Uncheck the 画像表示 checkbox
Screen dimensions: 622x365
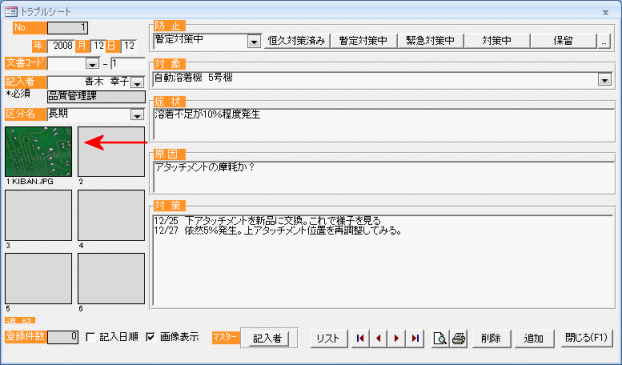tap(150, 337)
